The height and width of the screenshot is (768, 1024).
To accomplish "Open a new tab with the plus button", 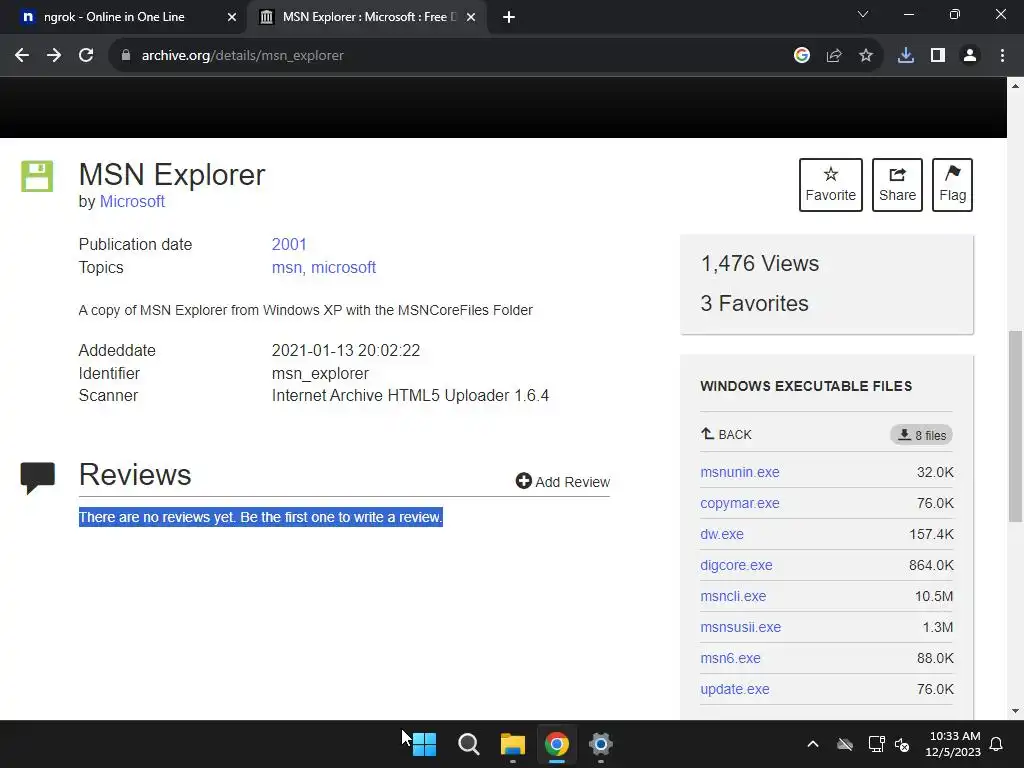I will (x=509, y=18).
